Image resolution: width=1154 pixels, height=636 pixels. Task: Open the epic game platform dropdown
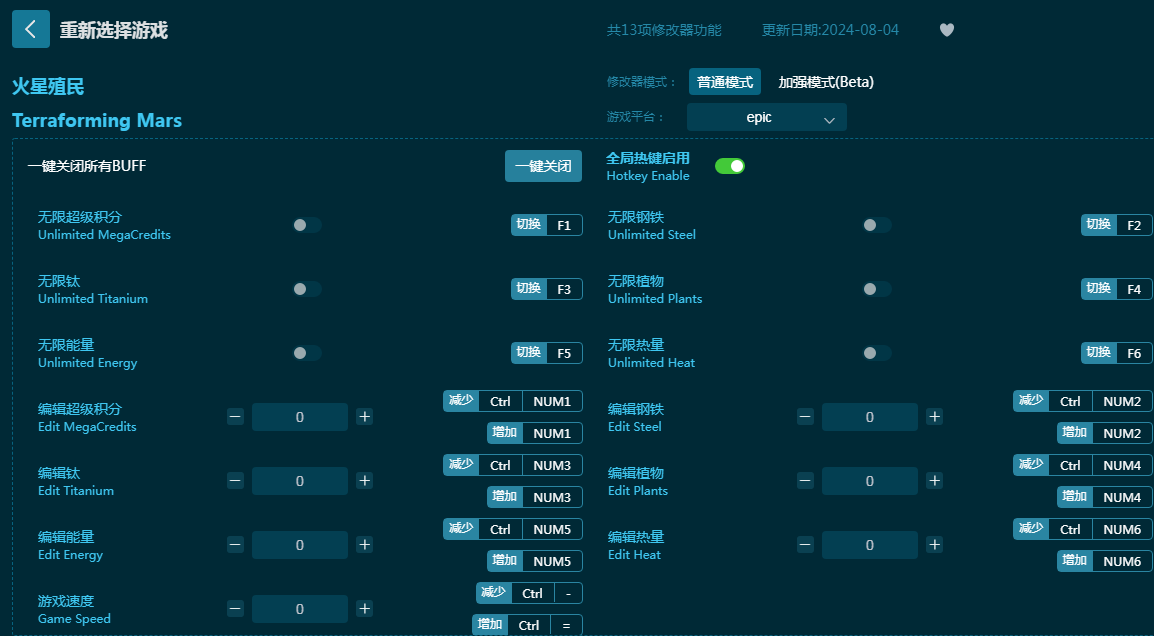767,118
